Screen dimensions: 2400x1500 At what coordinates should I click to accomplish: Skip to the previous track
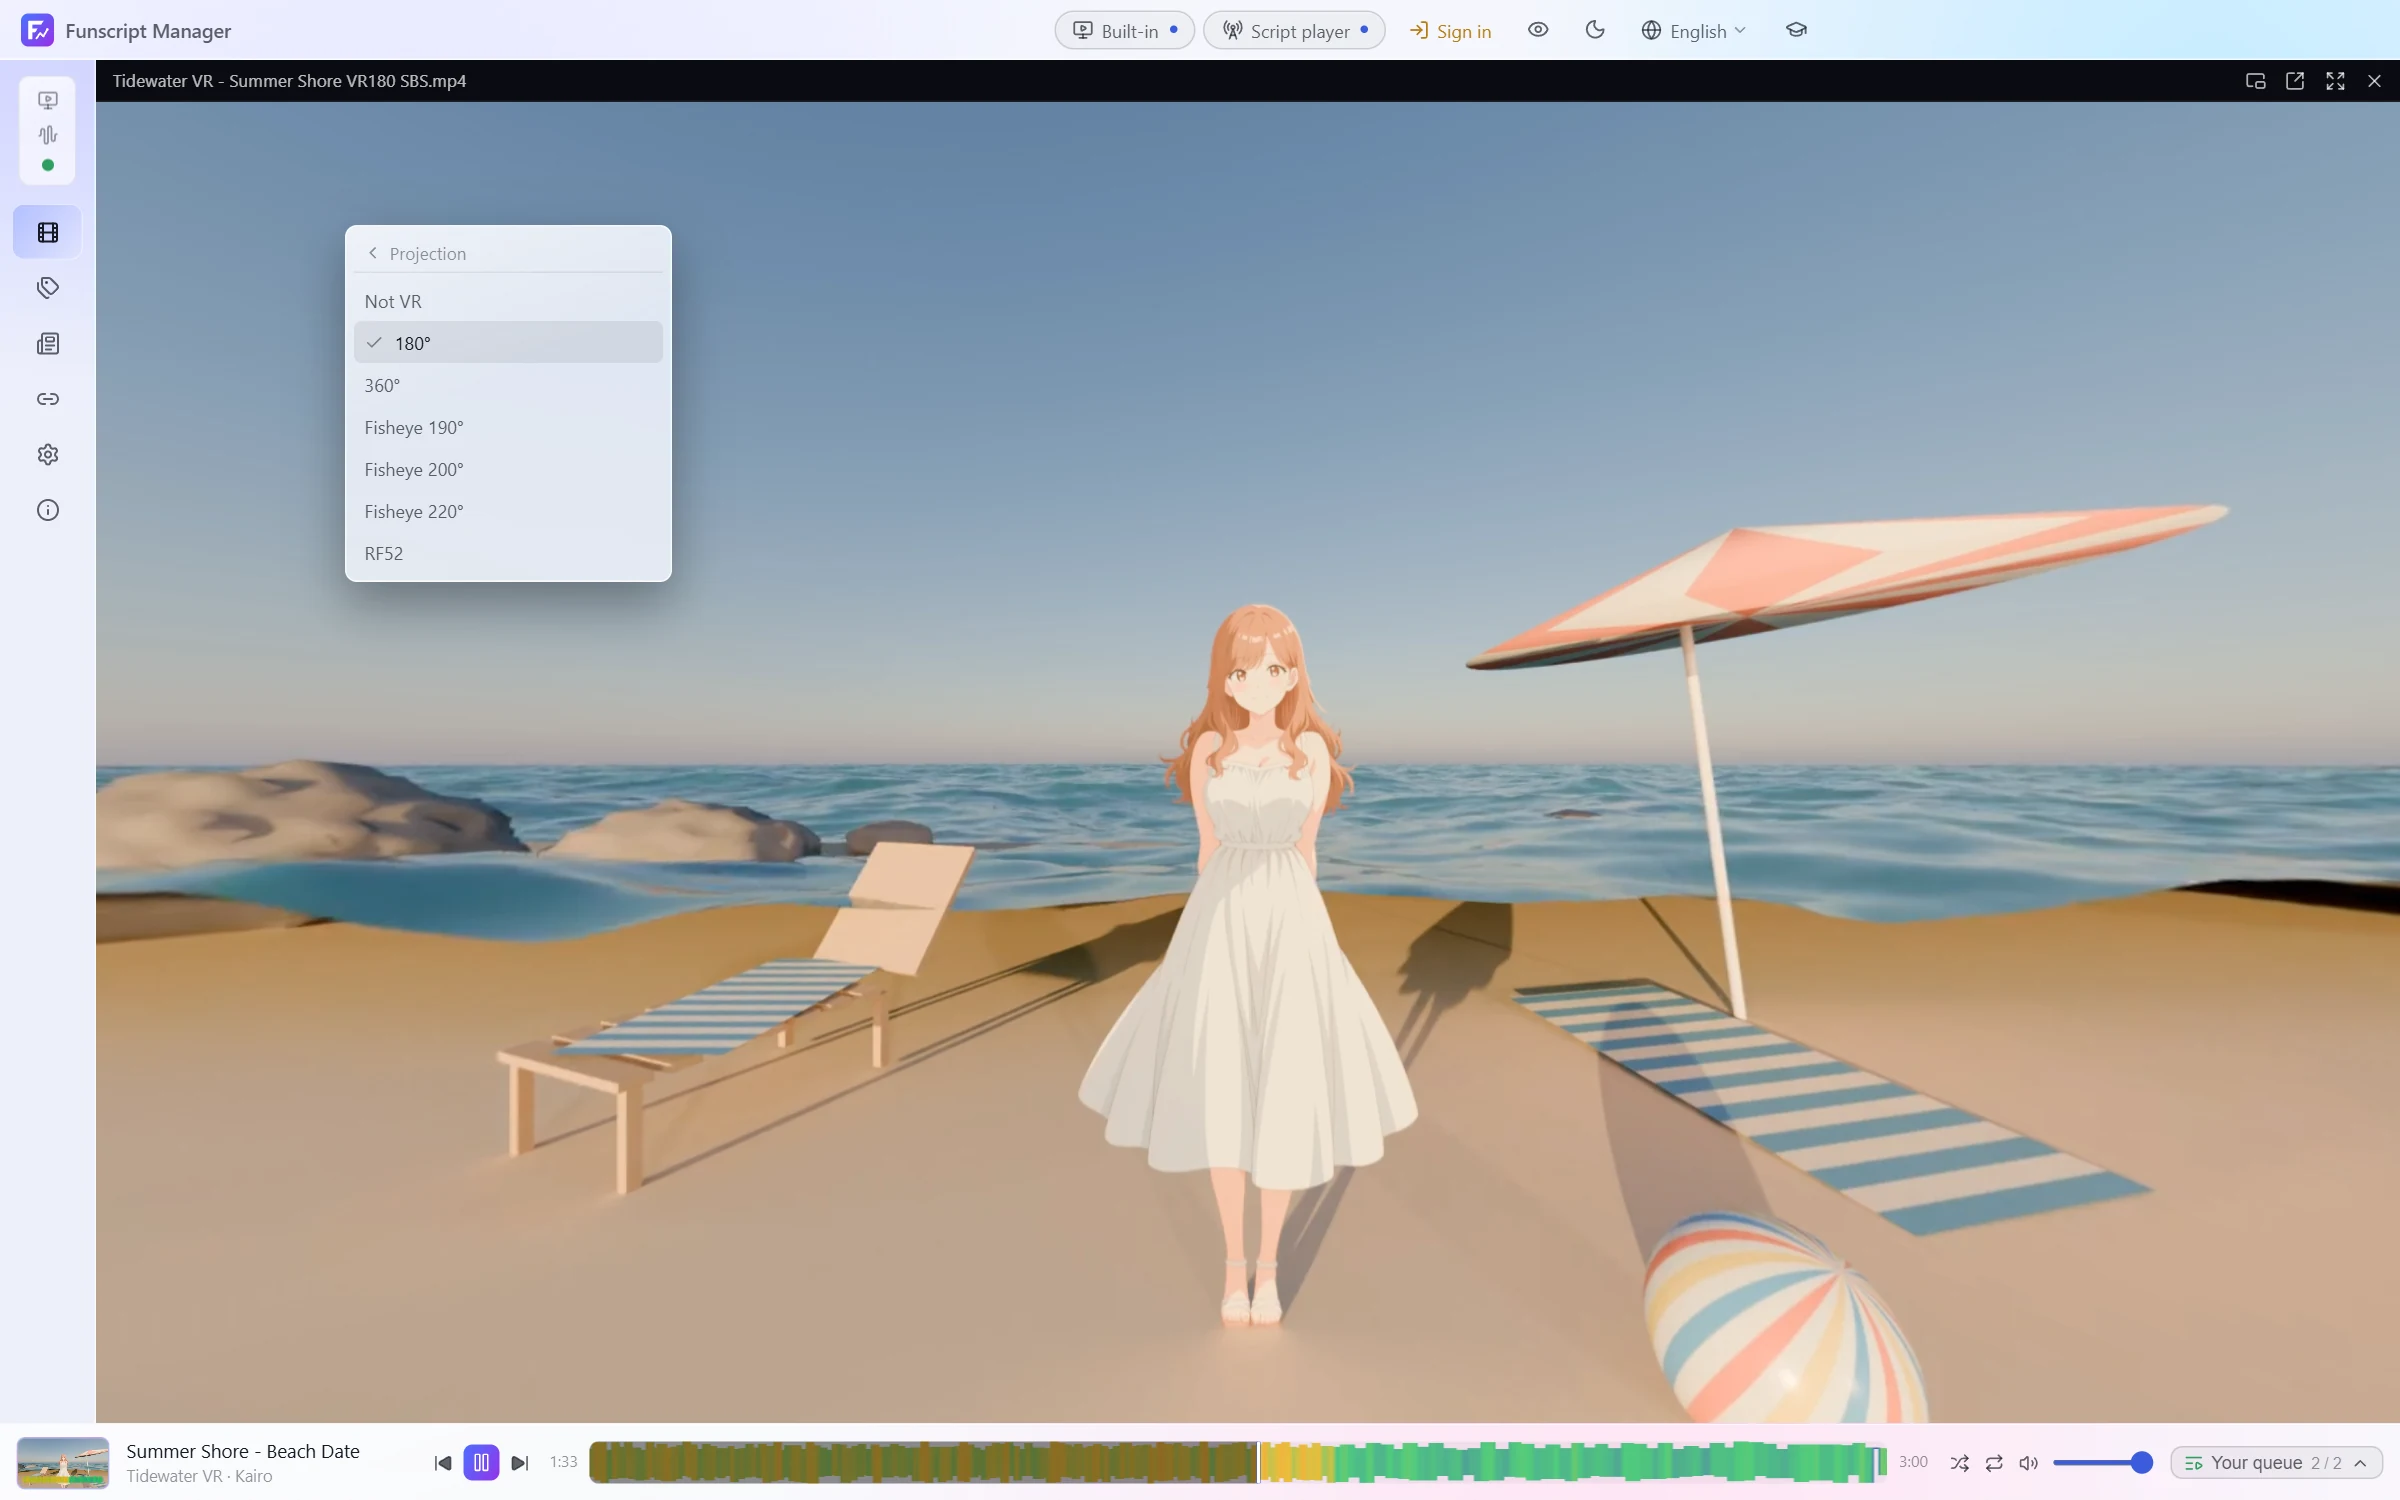tap(443, 1462)
